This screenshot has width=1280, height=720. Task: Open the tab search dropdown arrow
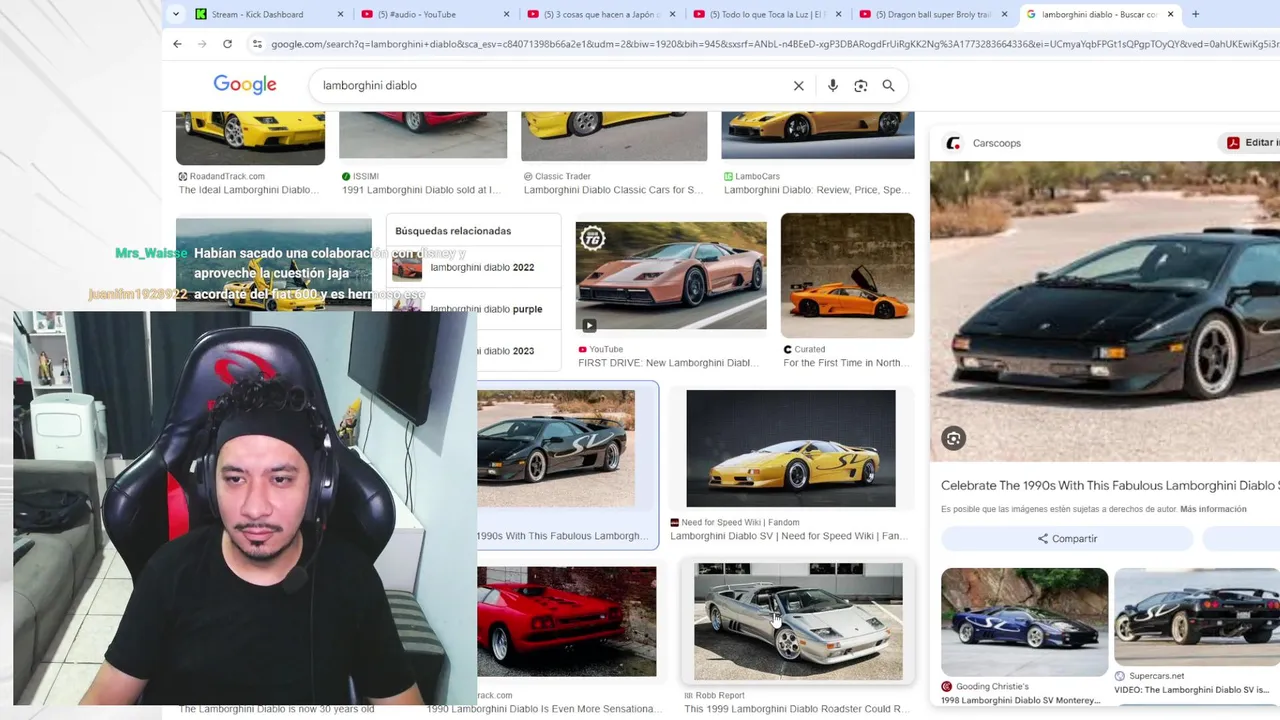tap(176, 14)
